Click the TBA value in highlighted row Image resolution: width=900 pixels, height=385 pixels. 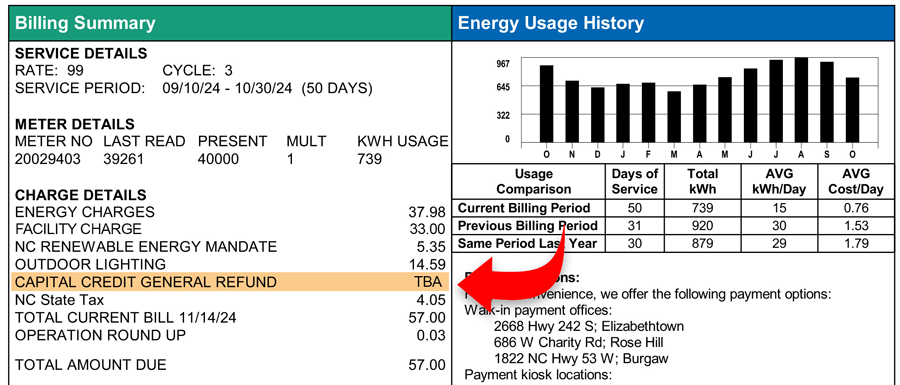[x=429, y=282]
